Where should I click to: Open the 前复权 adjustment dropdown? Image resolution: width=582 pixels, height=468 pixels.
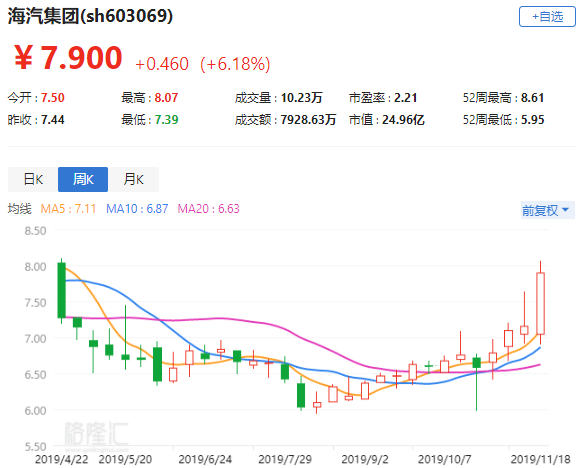(547, 210)
